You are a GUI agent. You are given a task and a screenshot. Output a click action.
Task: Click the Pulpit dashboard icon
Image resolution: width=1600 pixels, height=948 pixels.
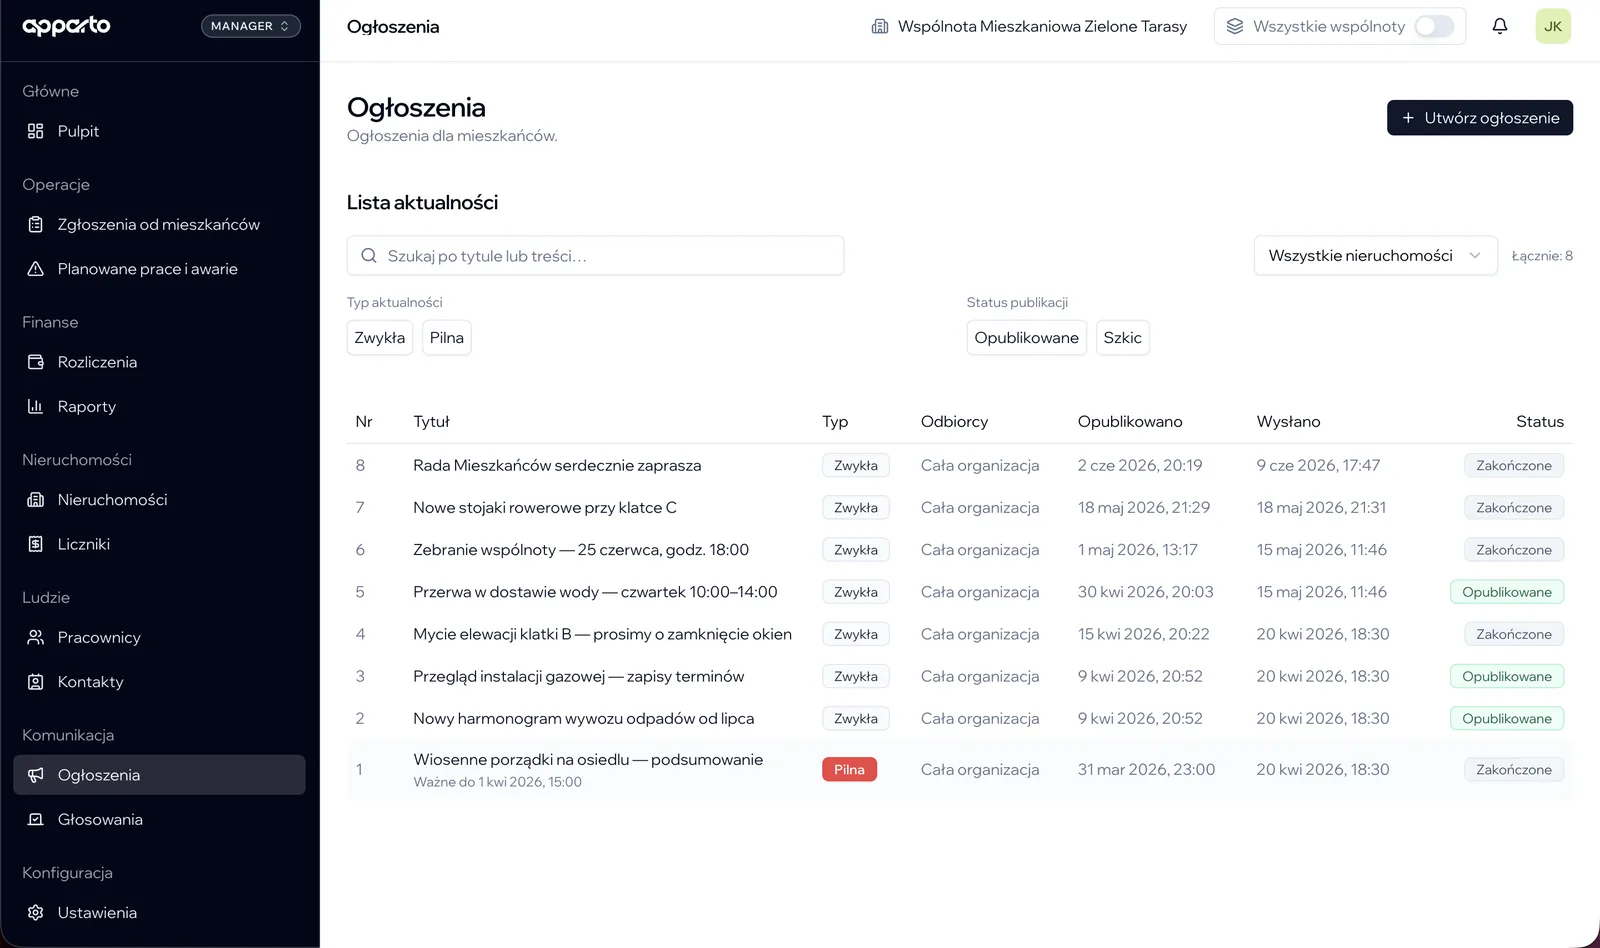pos(36,131)
